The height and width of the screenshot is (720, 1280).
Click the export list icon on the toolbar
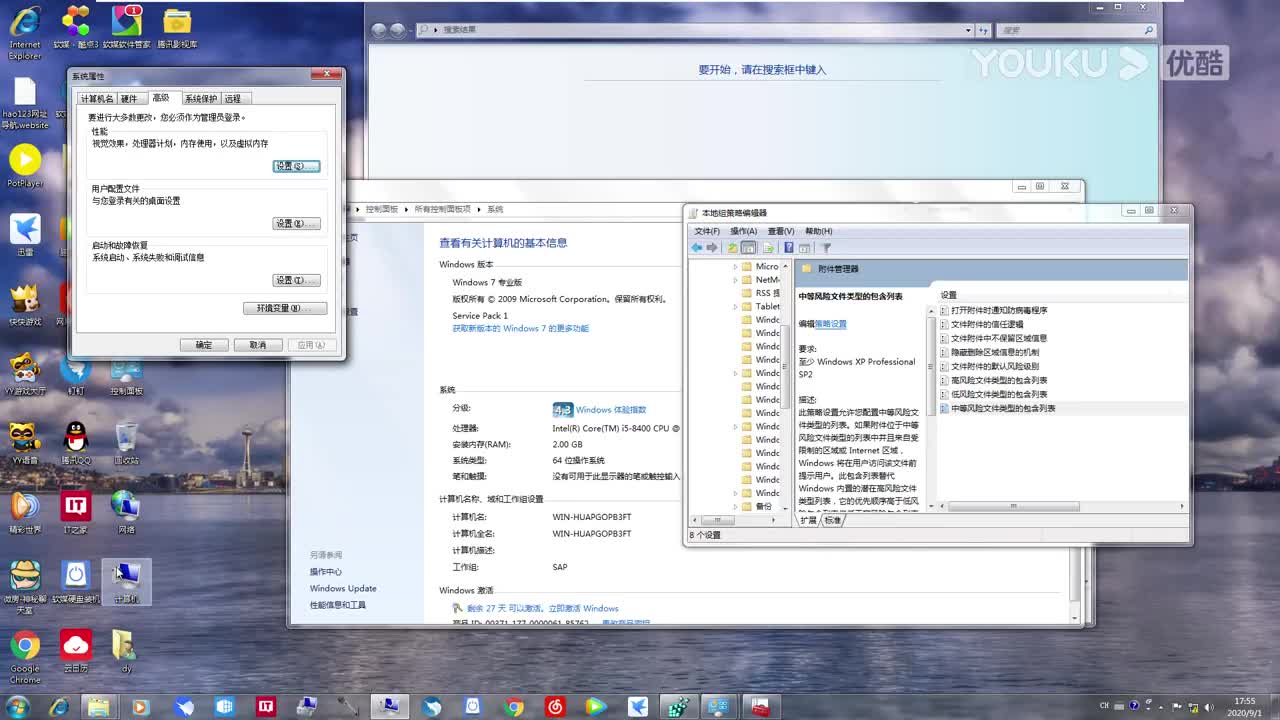point(767,247)
